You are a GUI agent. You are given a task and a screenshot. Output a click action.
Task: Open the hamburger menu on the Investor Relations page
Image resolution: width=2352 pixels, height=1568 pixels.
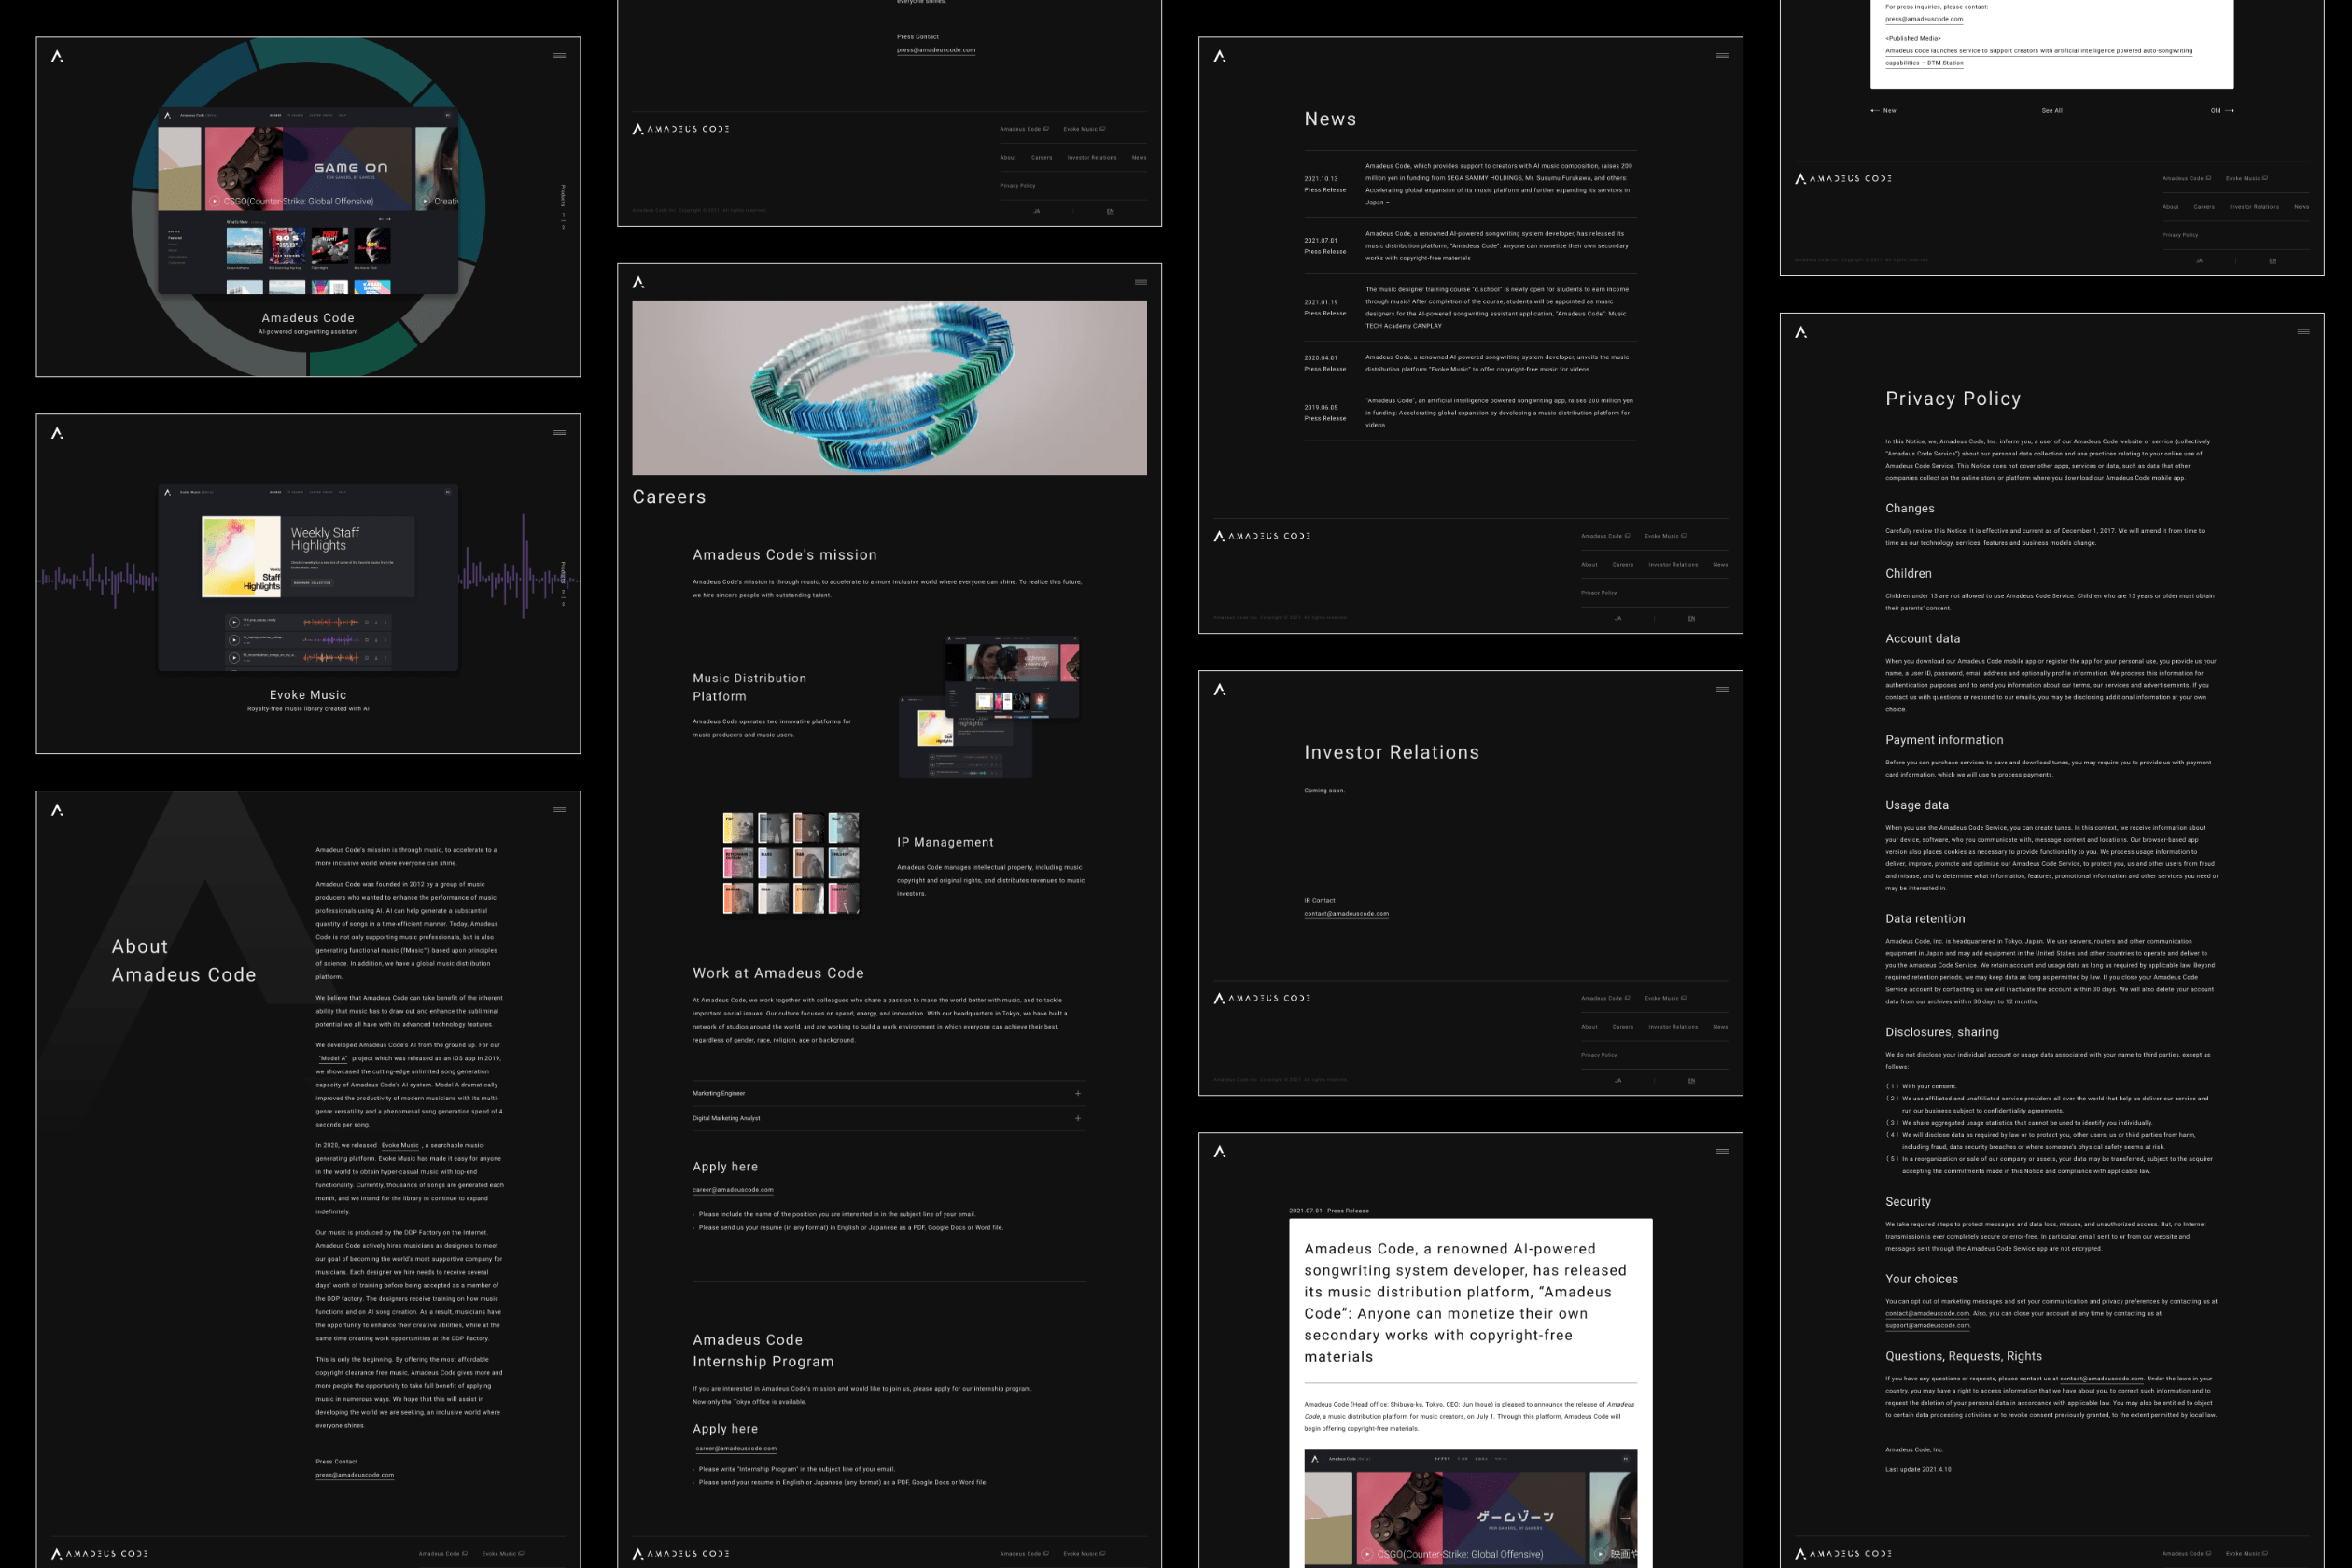coord(1723,689)
